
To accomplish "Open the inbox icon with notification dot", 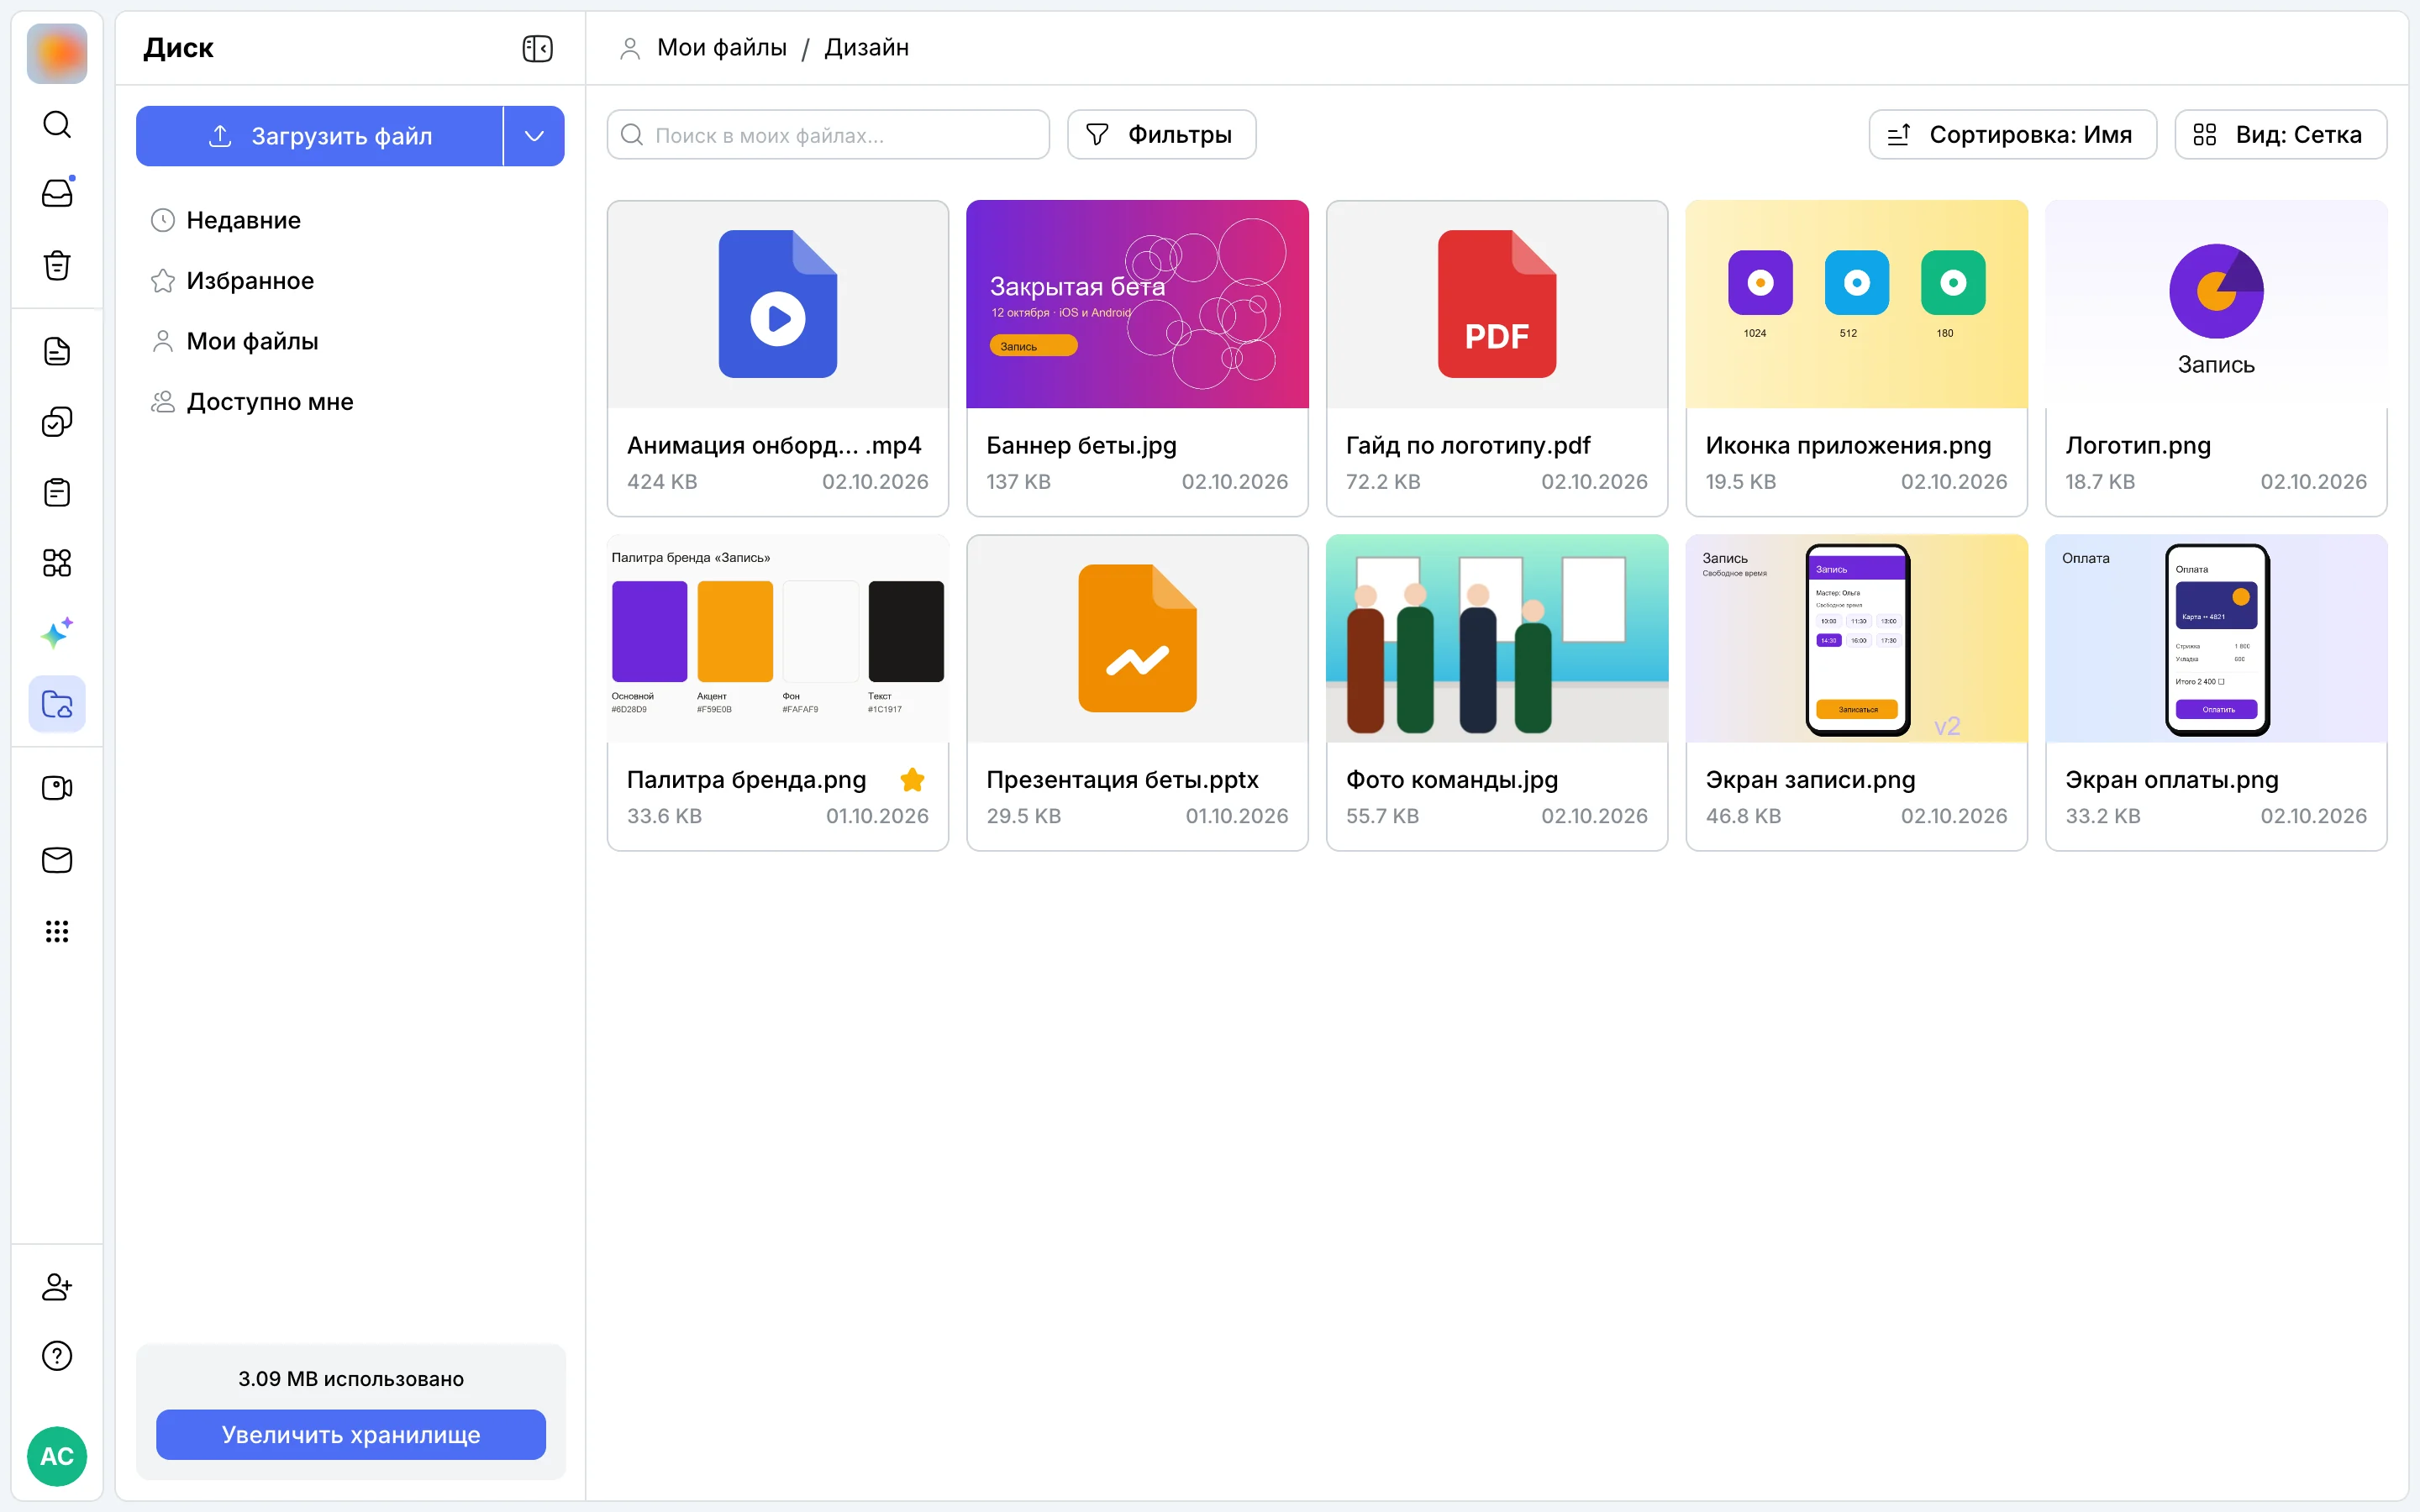I will (57, 193).
